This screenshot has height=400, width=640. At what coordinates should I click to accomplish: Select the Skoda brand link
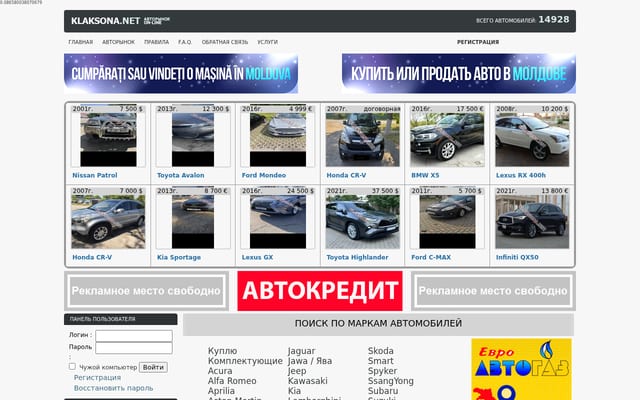[381, 351]
